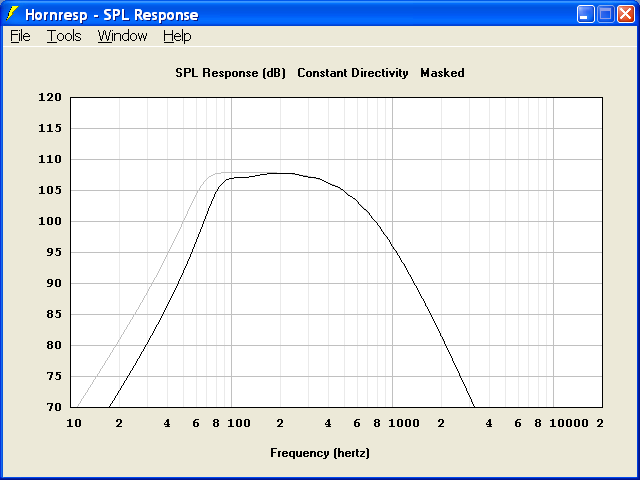
Task: Open the File menu
Action: click(20, 36)
